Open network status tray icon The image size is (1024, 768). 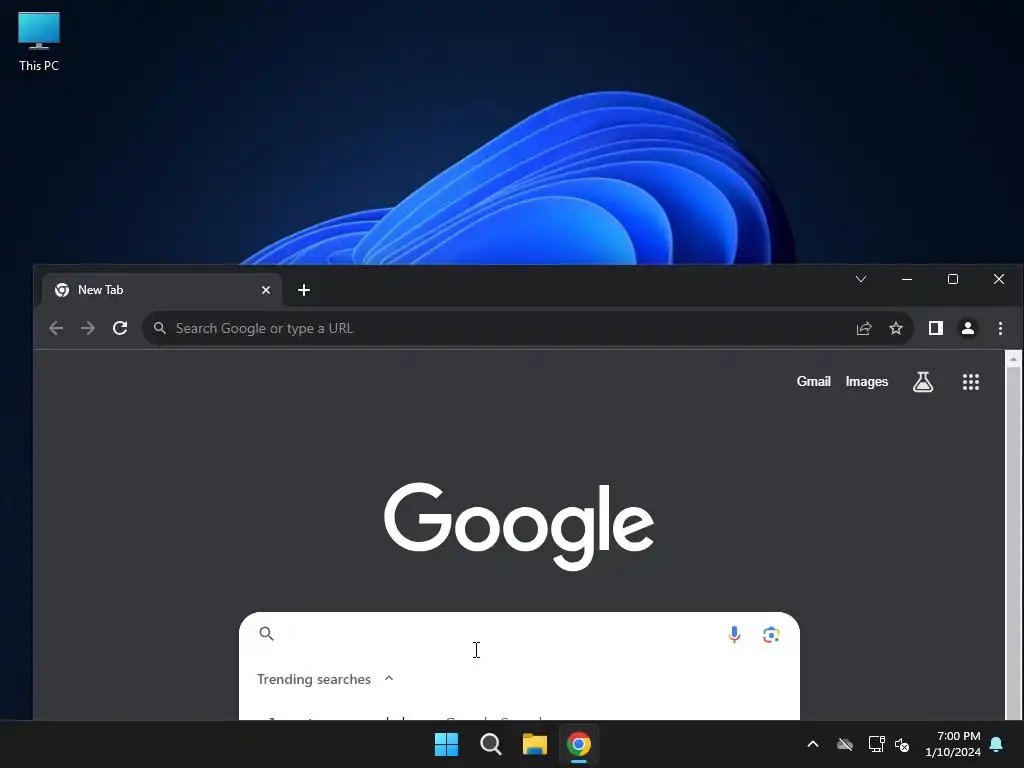tap(876, 744)
